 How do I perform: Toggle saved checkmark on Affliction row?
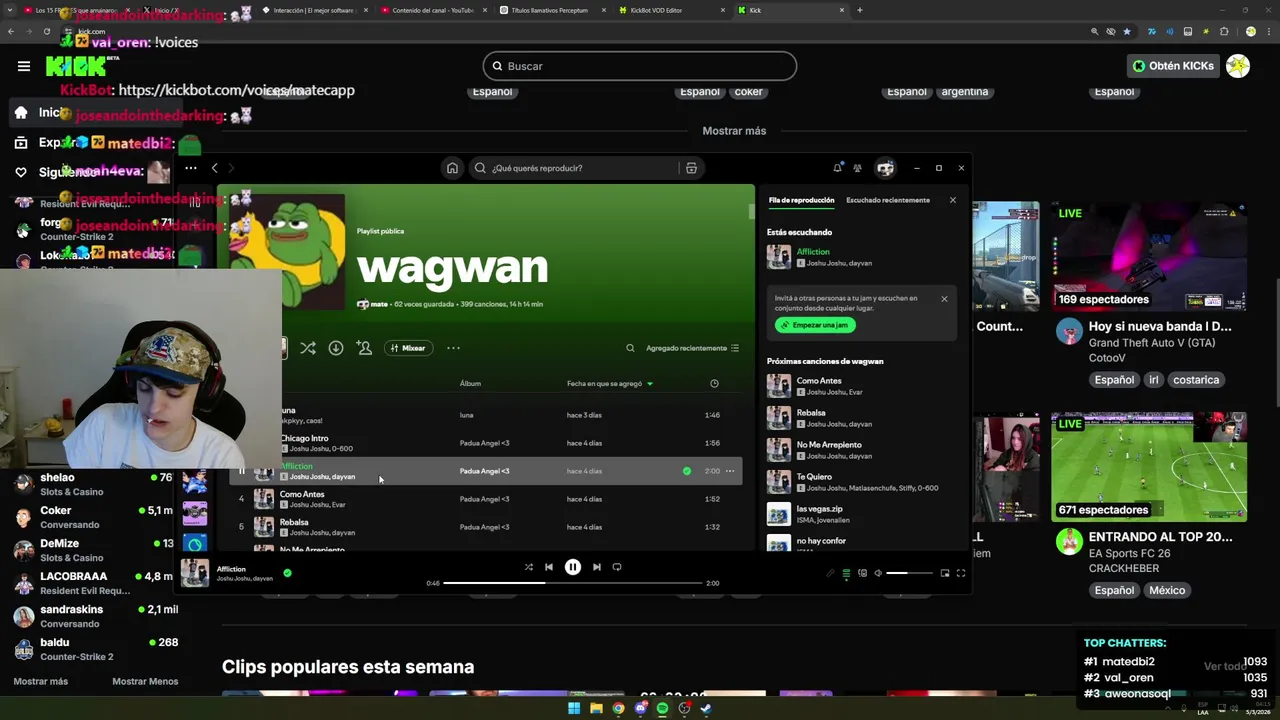click(686, 471)
